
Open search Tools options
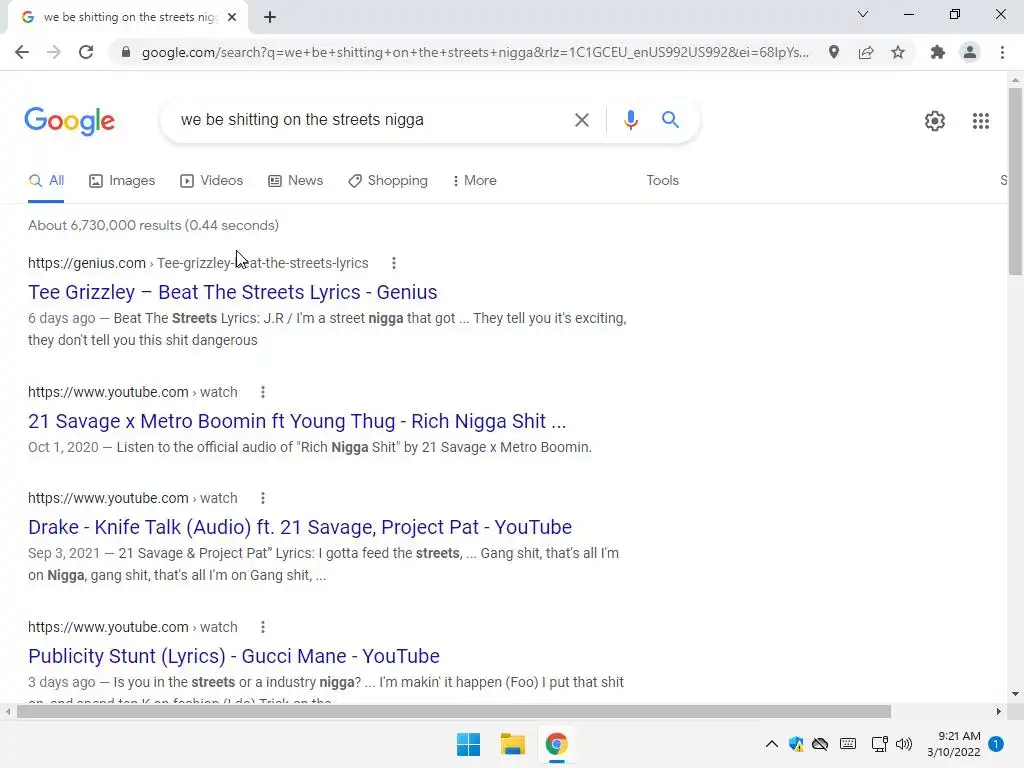662,181
